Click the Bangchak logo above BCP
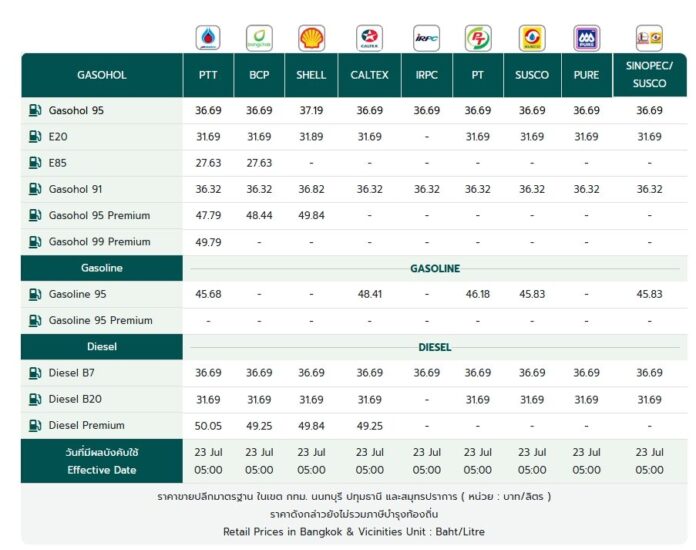Image resolution: width=696 pixels, height=550 pixels. coord(259,38)
